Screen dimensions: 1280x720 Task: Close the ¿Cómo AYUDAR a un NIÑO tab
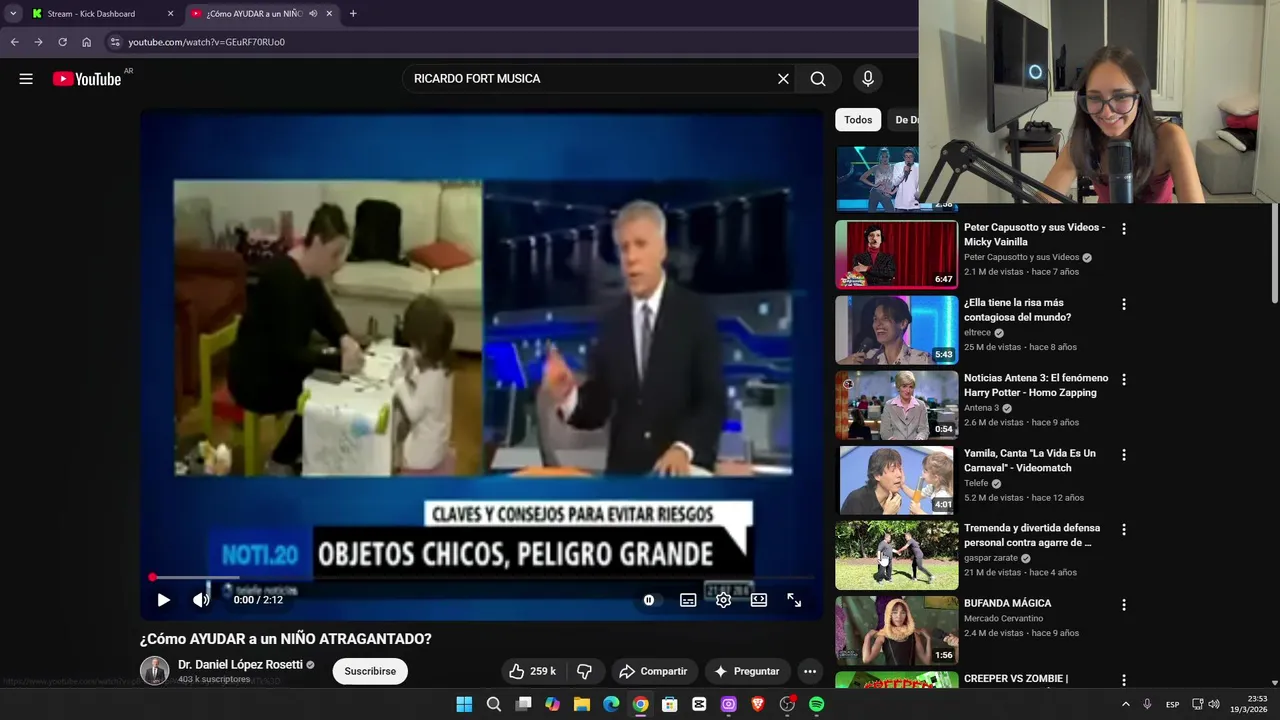pos(329,14)
